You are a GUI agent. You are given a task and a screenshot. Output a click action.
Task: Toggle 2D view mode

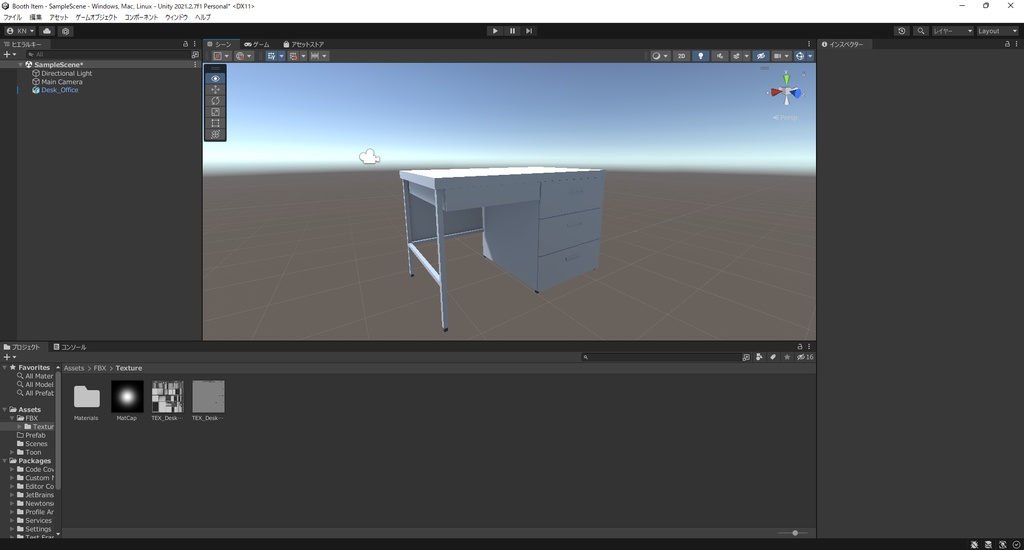coord(681,56)
